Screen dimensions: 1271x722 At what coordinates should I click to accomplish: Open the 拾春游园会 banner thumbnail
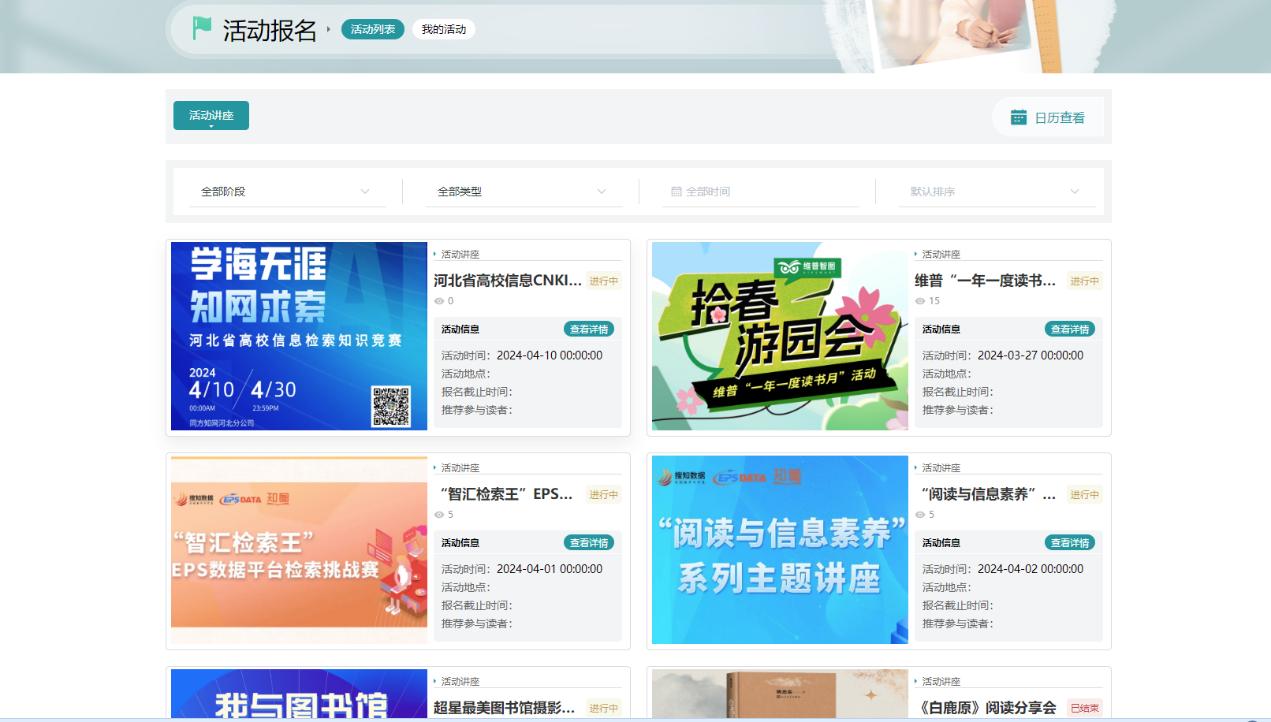tap(780, 336)
